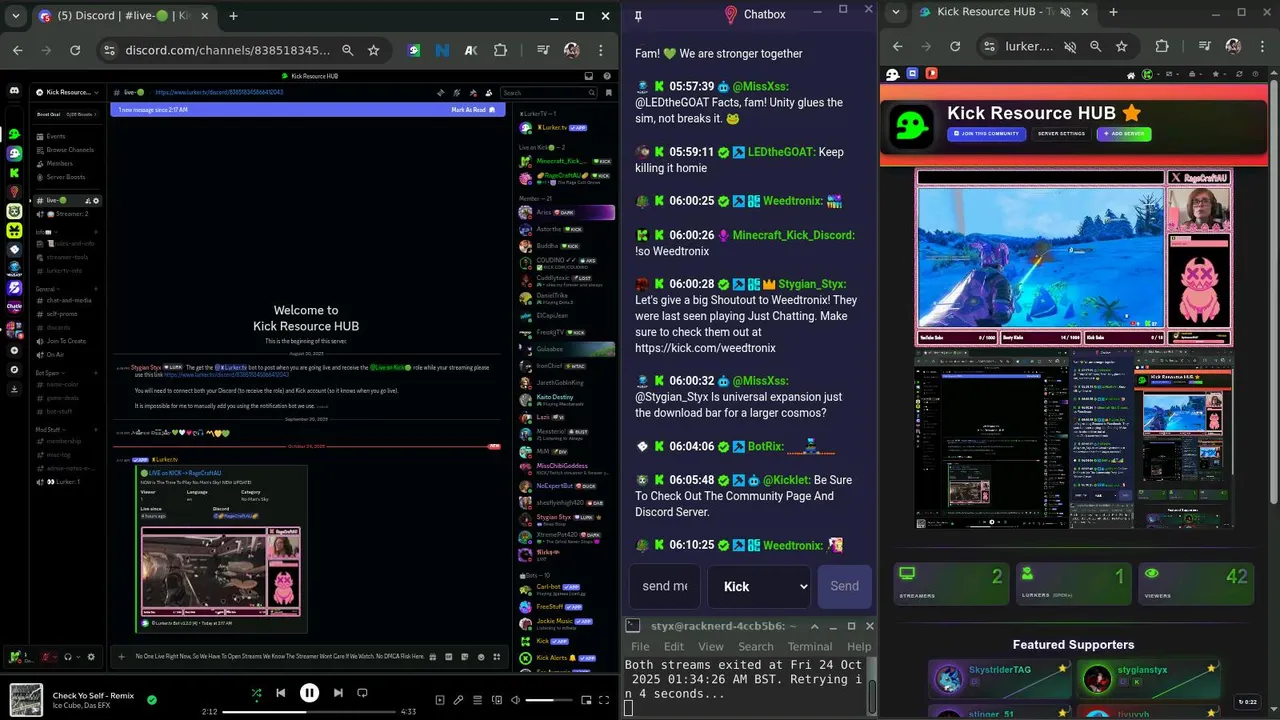Focus the send message input in Chatbox

pyautogui.click(x=664, y=586)
